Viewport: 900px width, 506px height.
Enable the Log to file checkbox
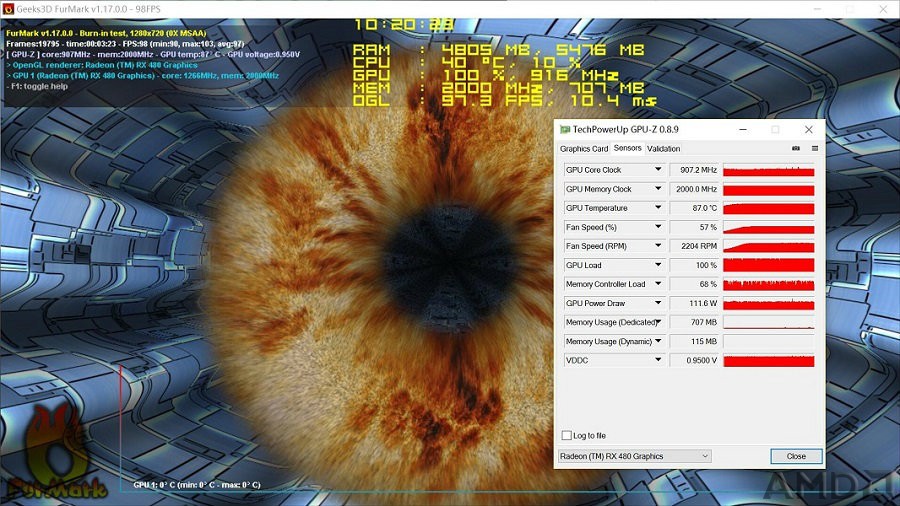[x=567, y=435]
